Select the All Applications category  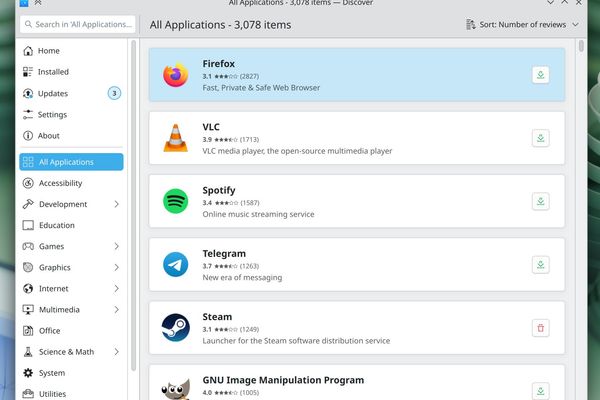click(71, 162)
